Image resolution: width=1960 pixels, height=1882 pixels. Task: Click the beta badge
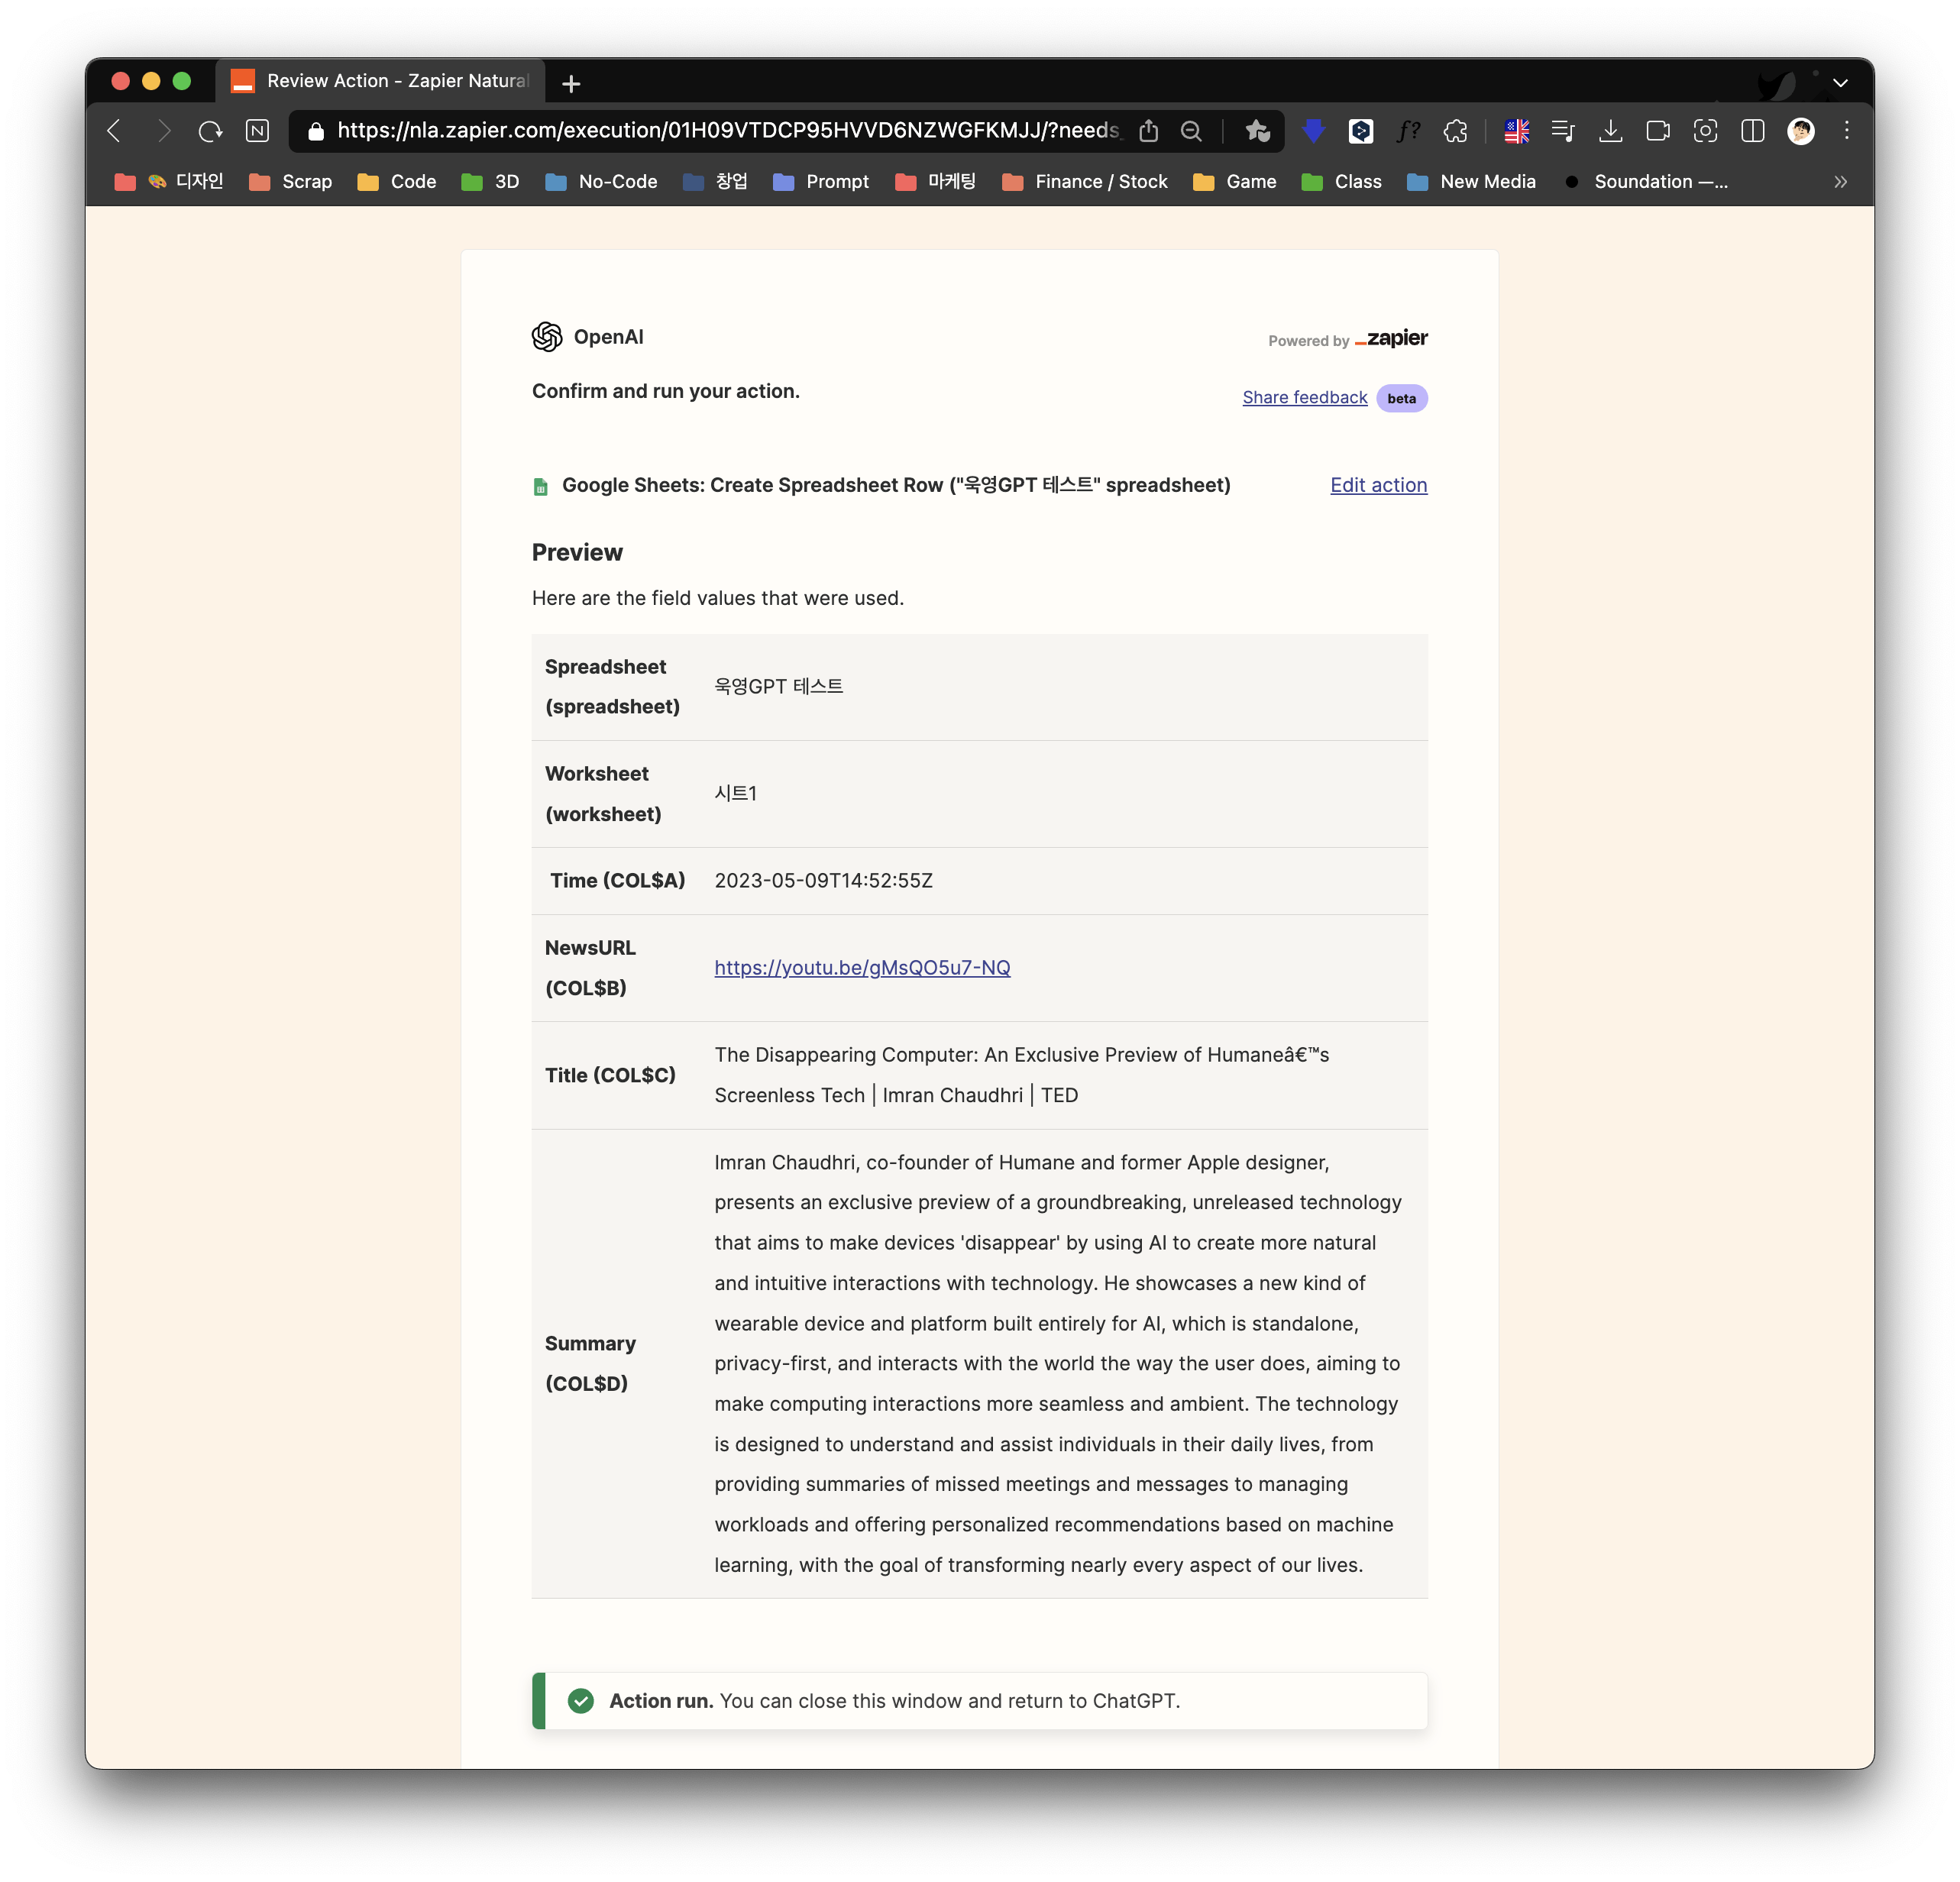[1401, 398]
